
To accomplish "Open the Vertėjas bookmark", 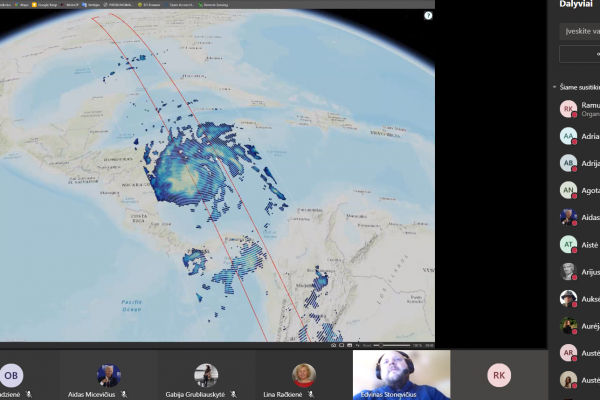I will point(91,5).
